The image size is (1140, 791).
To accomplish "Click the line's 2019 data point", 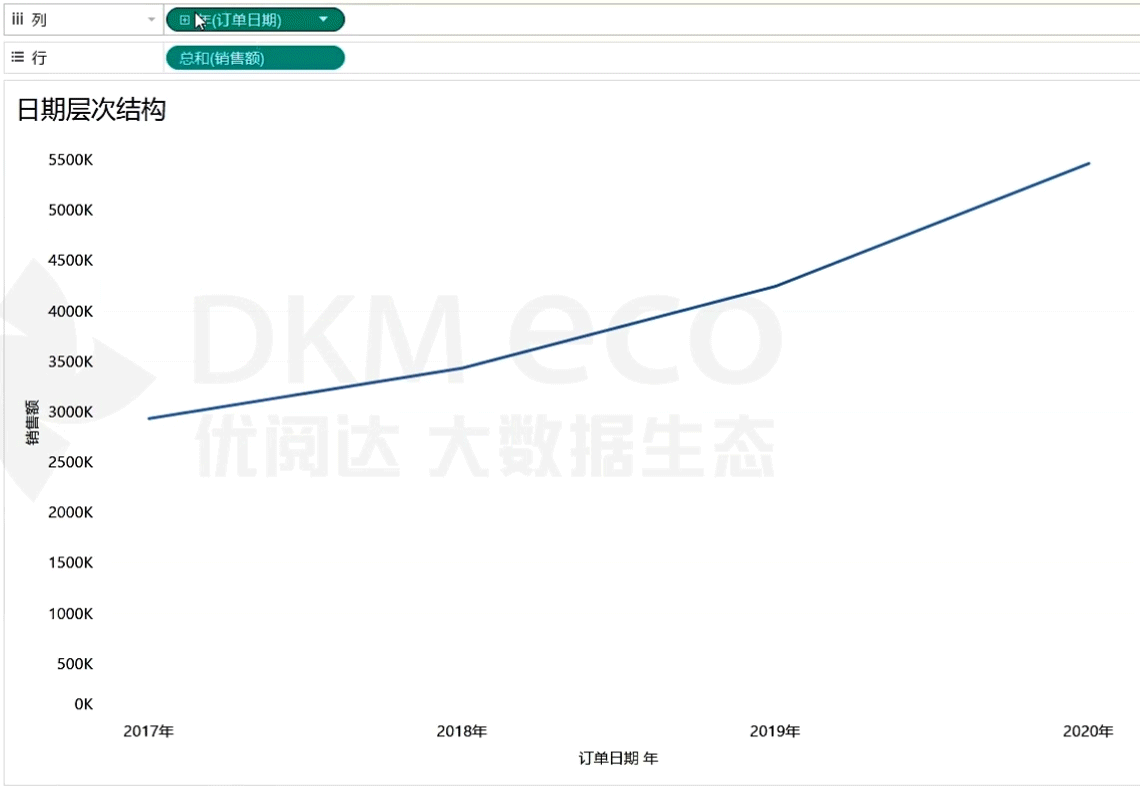I will [x=775, y=286].
